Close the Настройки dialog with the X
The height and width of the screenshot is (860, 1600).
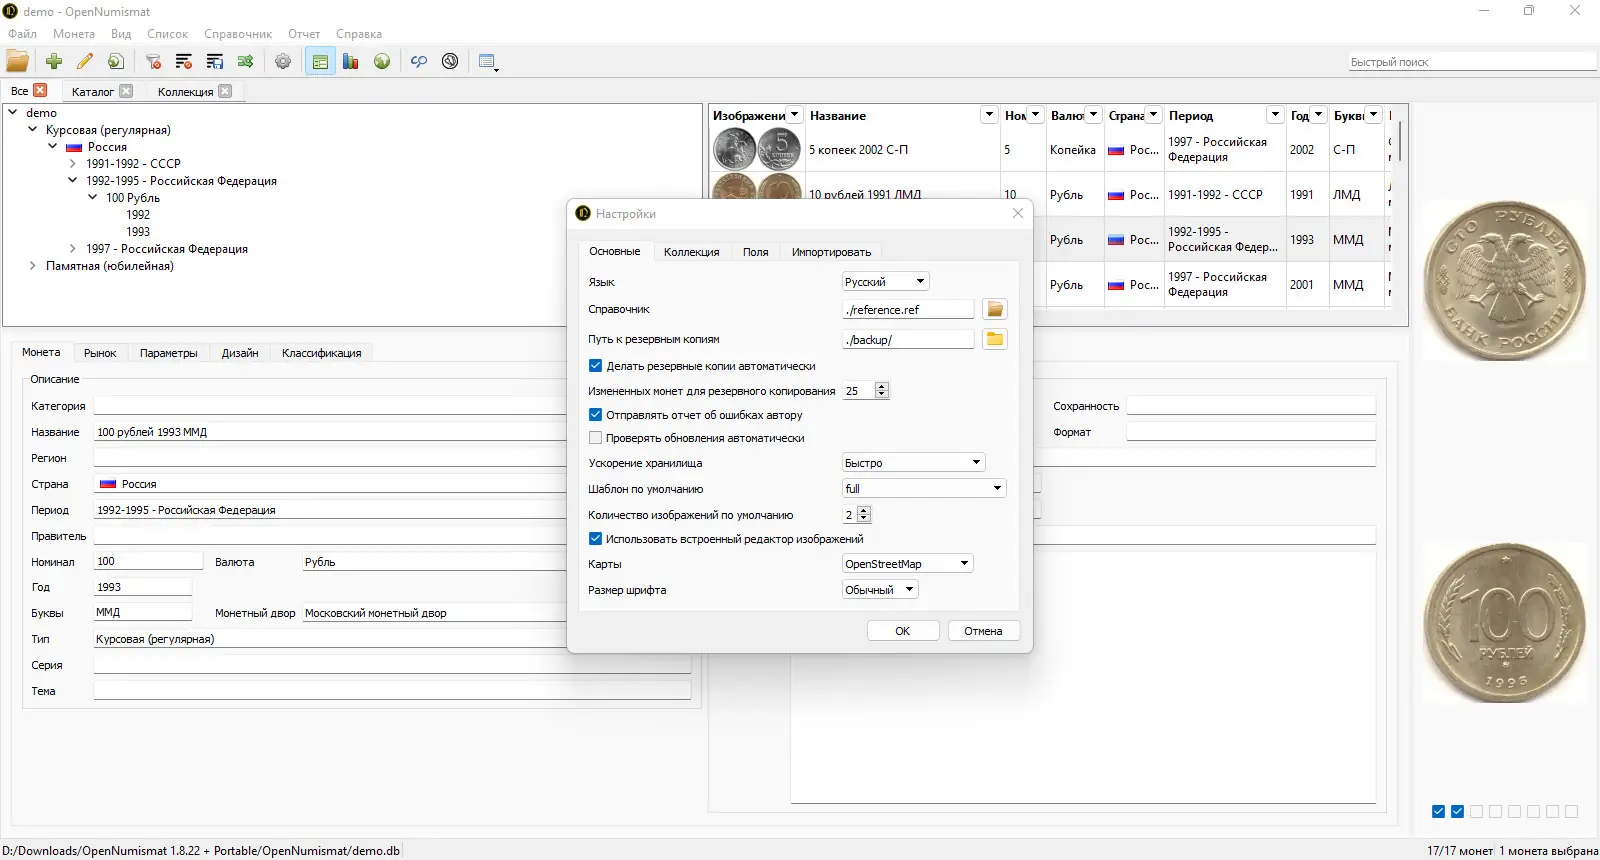(1018, 213)
